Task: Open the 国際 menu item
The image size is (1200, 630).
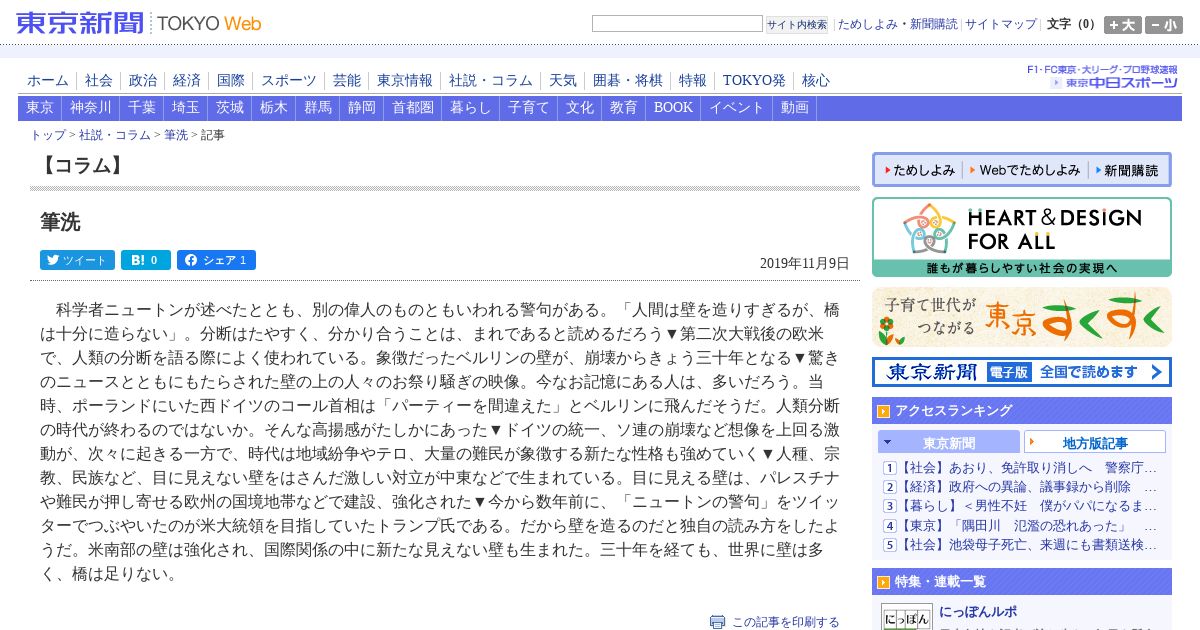Action: coord(231,81)
